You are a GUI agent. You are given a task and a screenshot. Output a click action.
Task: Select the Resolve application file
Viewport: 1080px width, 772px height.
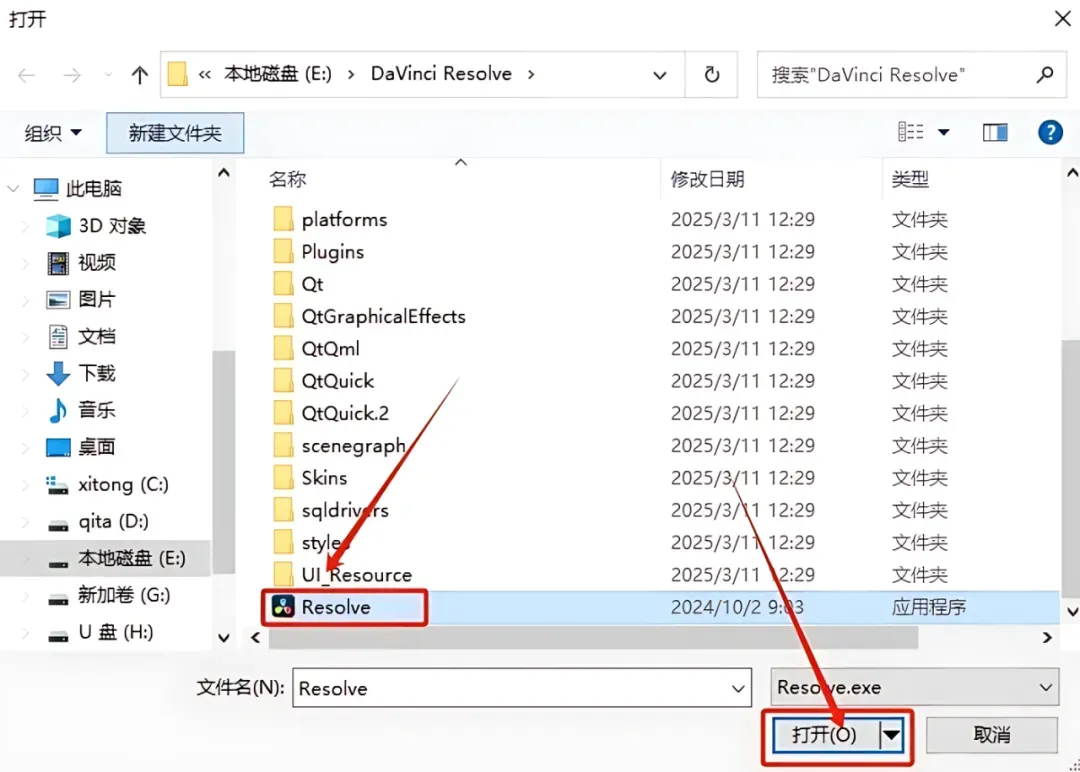pos(336,607)
